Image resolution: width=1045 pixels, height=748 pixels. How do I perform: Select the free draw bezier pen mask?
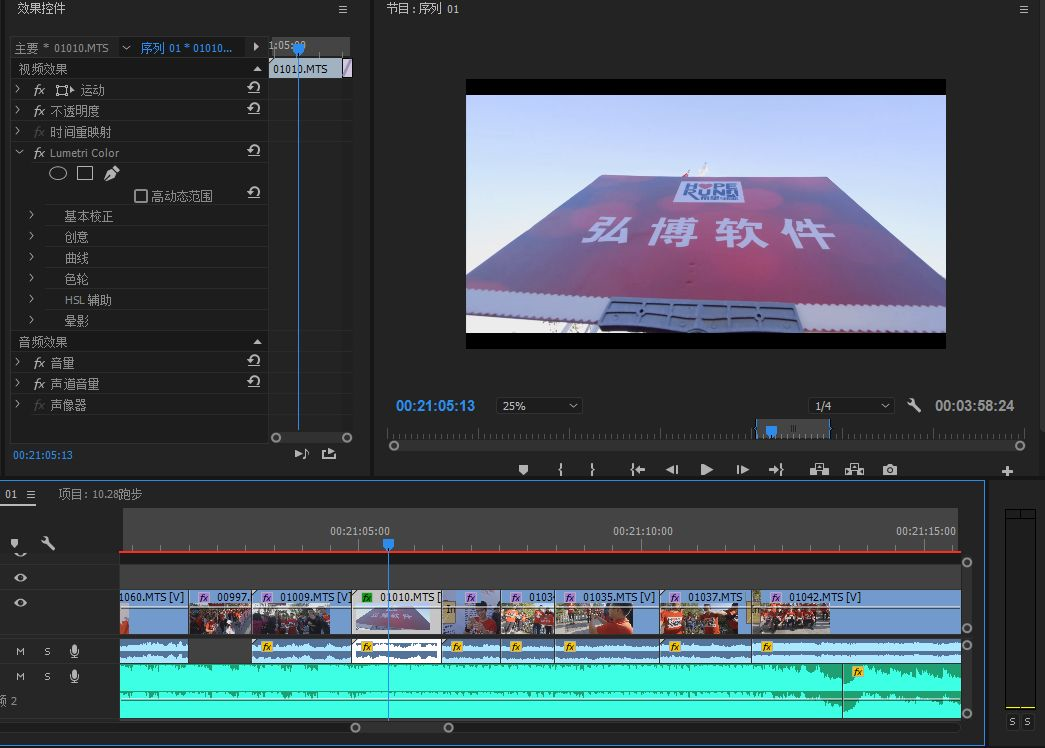tap(111, 173)
